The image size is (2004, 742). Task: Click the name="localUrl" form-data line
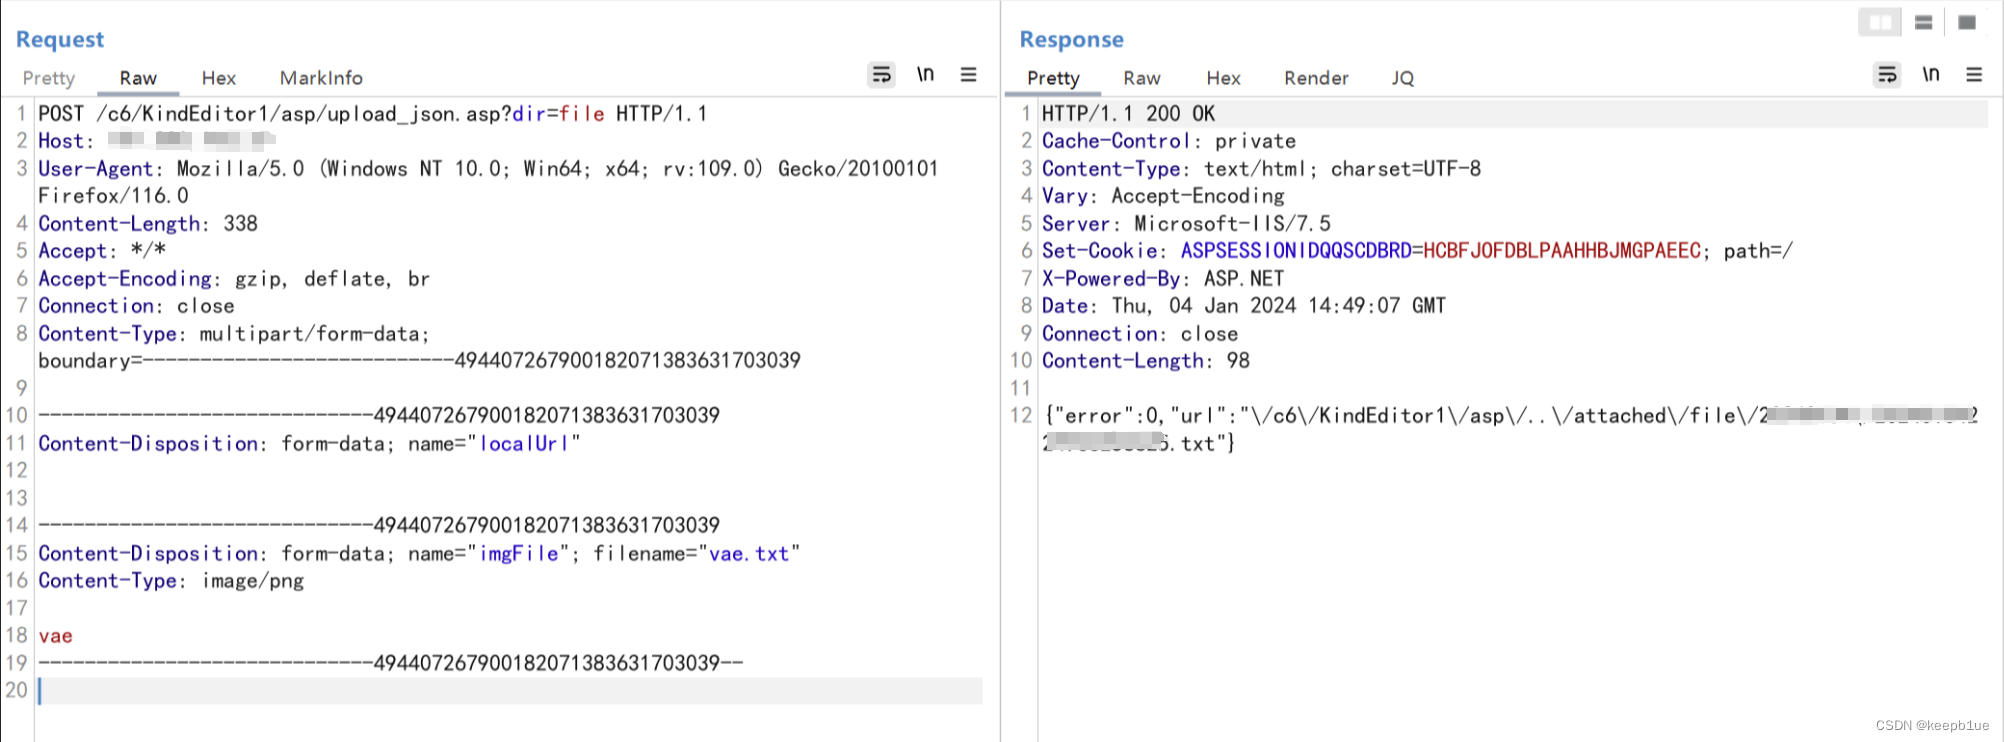(x=309, y=444)
